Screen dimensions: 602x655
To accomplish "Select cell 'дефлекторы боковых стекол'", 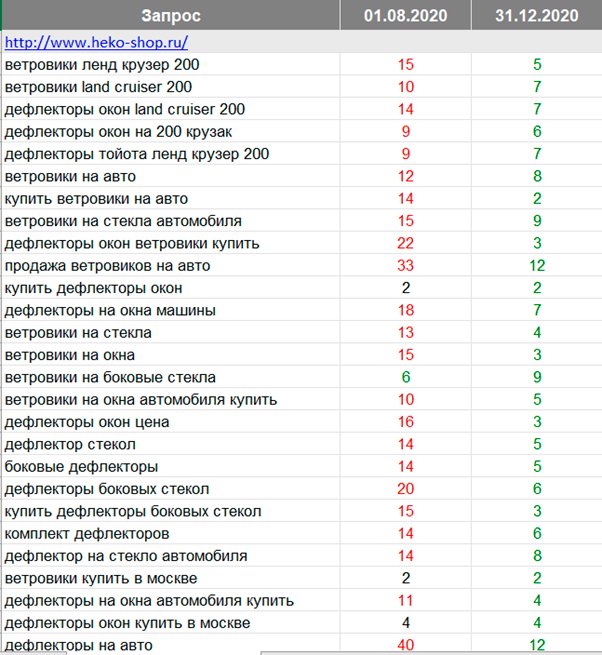I will [171, 489].
